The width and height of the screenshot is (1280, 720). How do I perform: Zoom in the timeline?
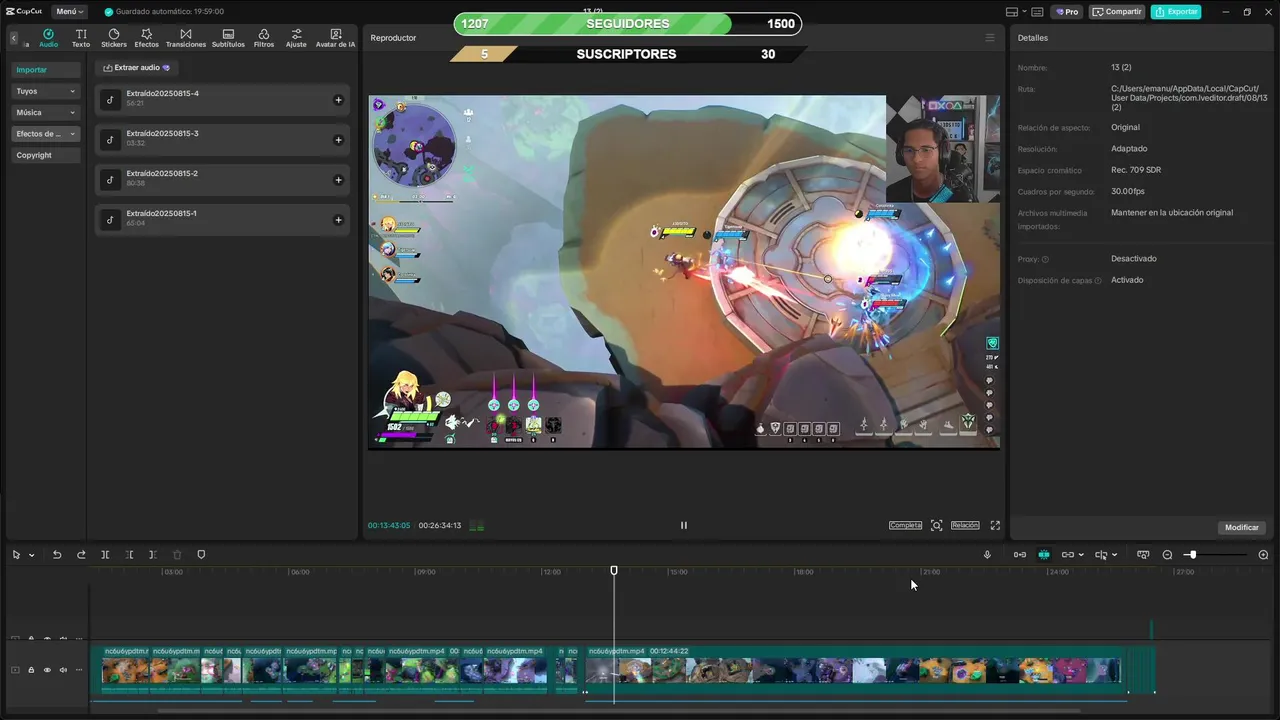tap(1263, 555)
